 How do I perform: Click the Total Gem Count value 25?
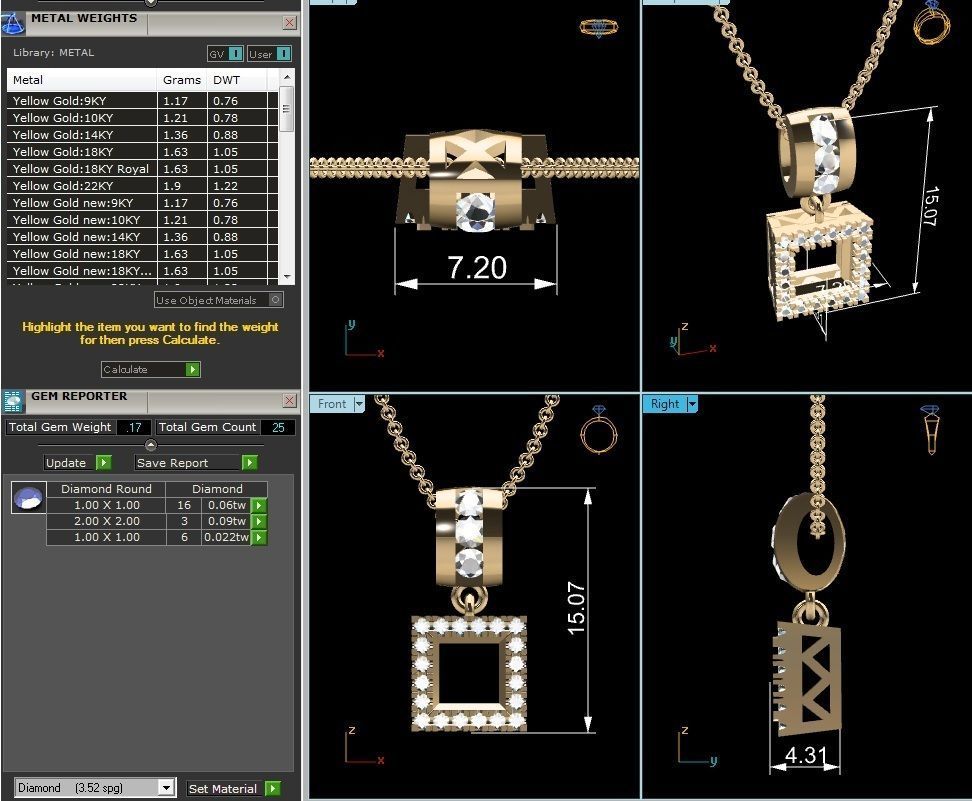pyautogui.click(x=278, y=427)
